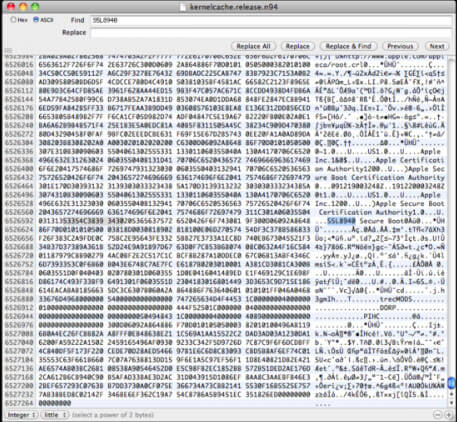Click the Replace & Find button
This screenshot has height=422, width=457.
pyautogui.click(x=348, y=46)
